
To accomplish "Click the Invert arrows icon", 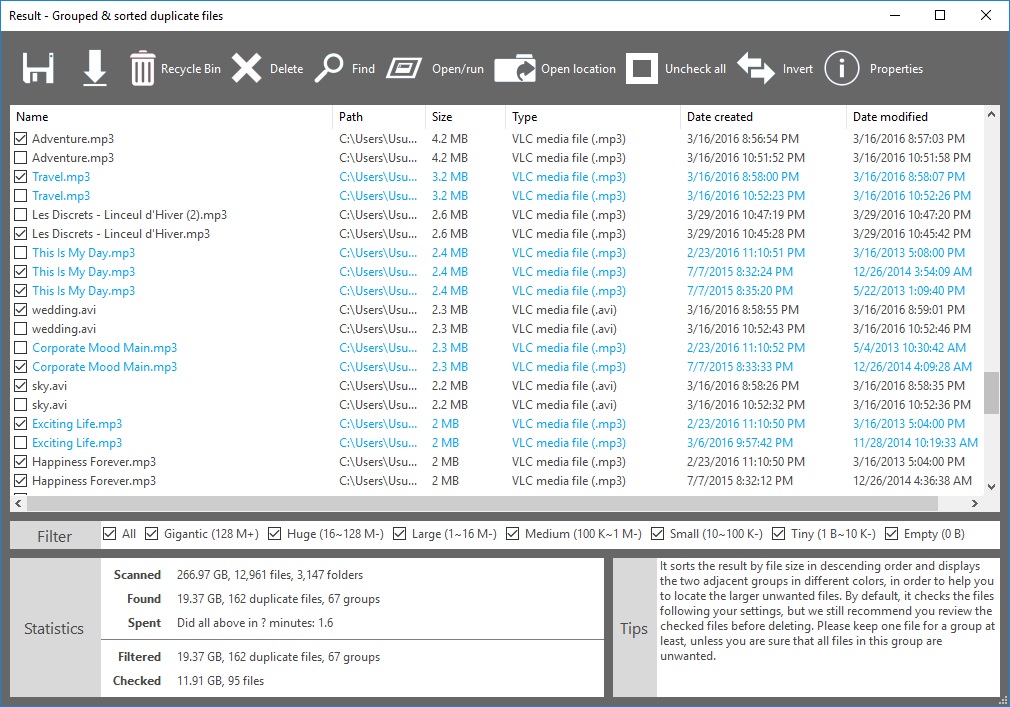I will tap(756, 68).
